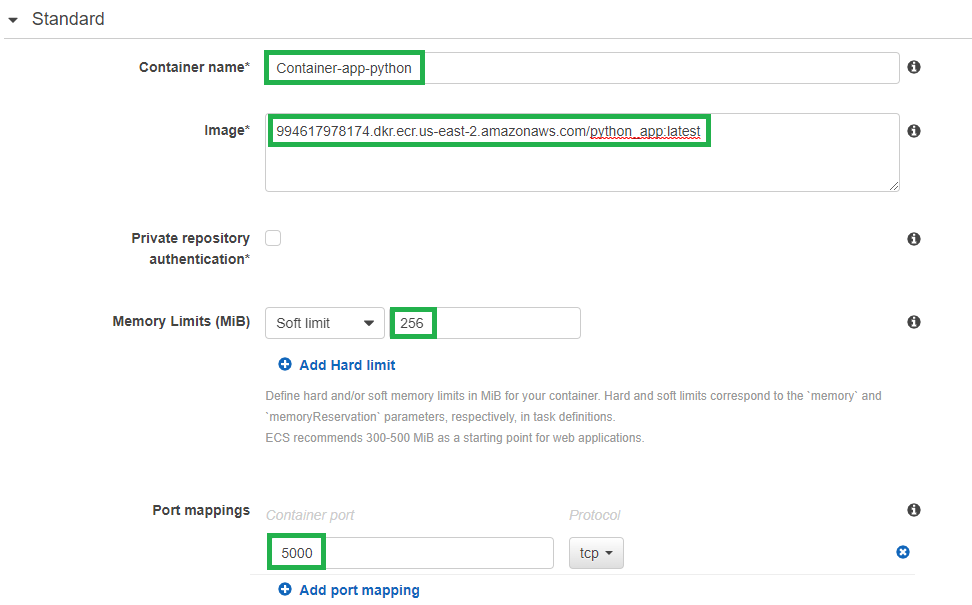Collapse the Standard section
Screen dimensions: 972x605
point(12,20)
